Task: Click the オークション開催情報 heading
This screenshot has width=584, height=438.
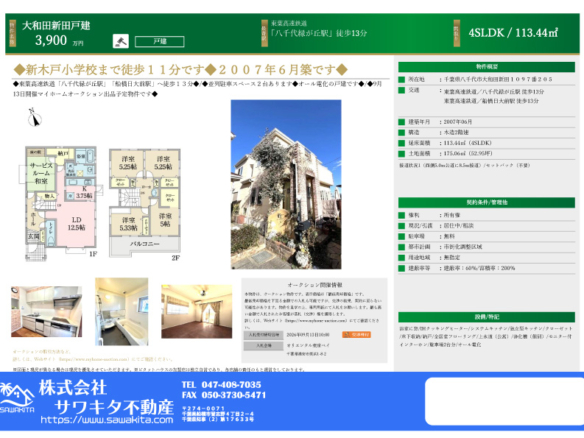Action: point(315,285)
